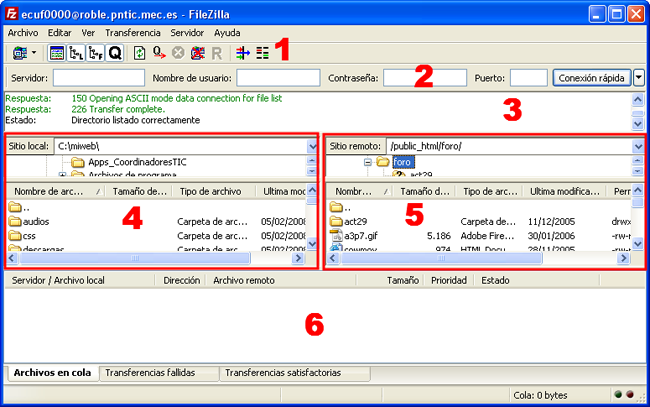Open the Transferencia menu
Viewport: 650px width, 407px height.
tap(132, 33)
